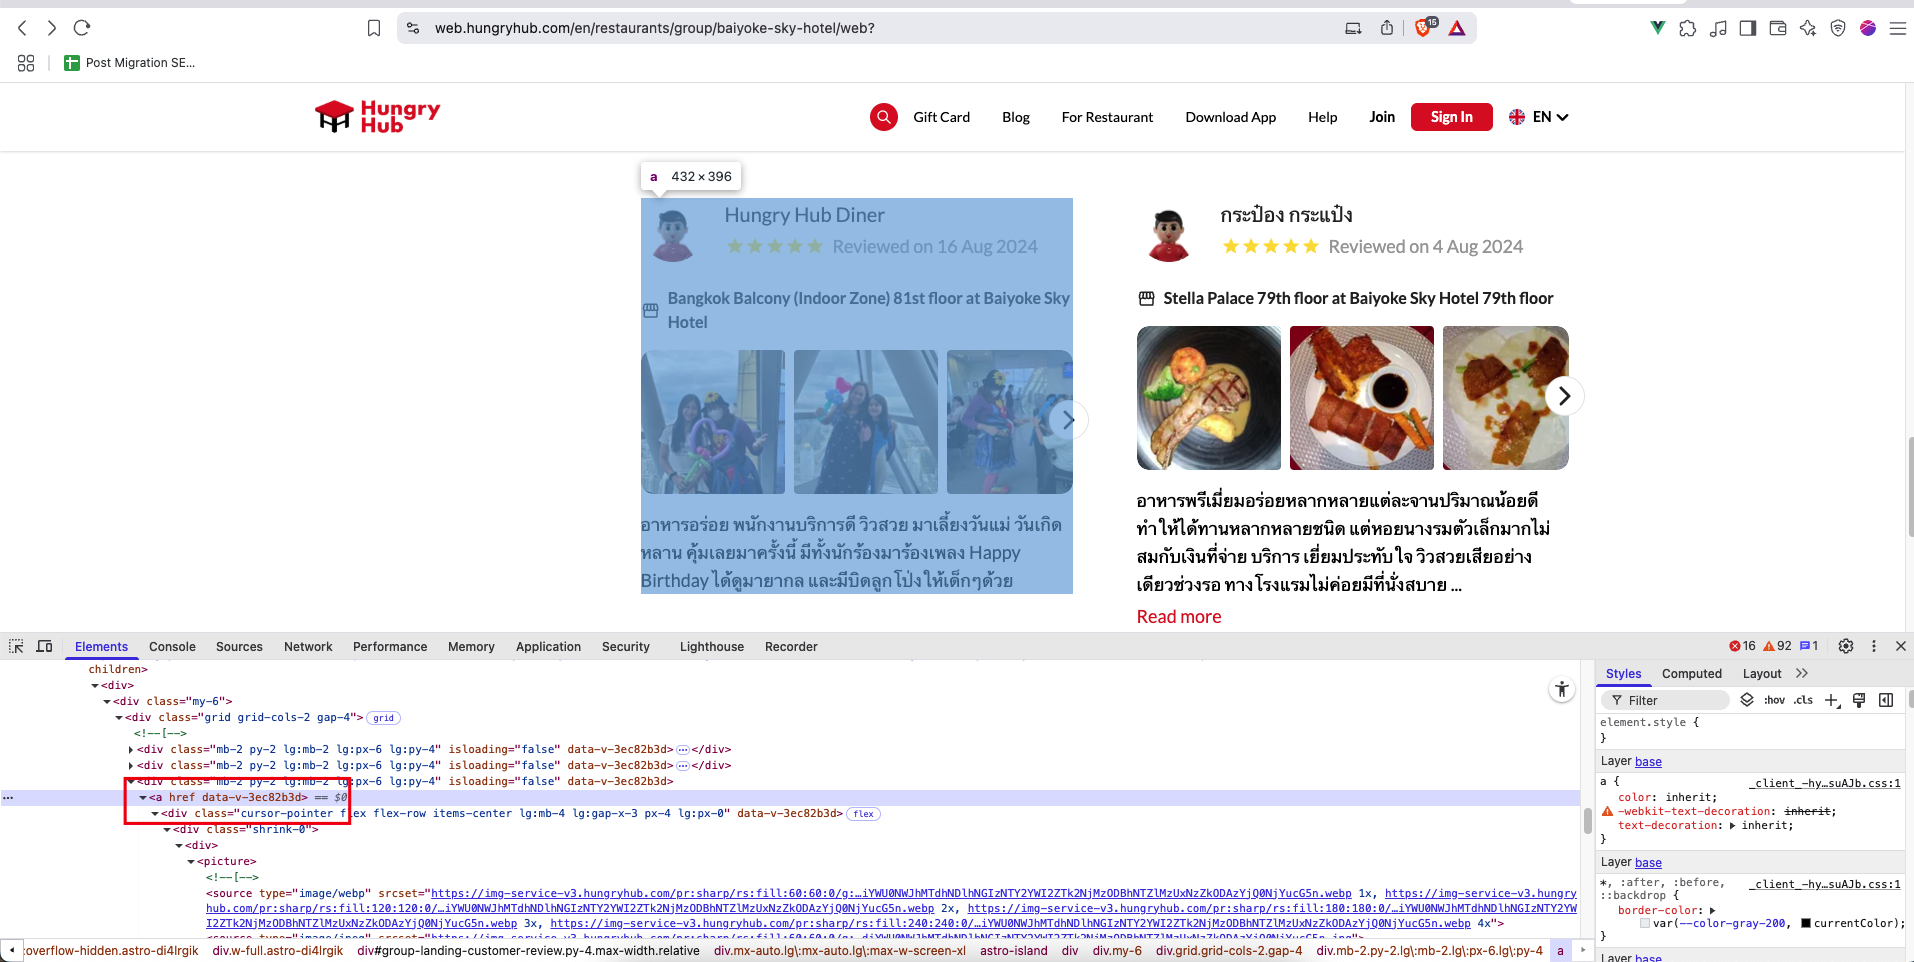Open the Computed styles tab

click(x=1691, y=674)
